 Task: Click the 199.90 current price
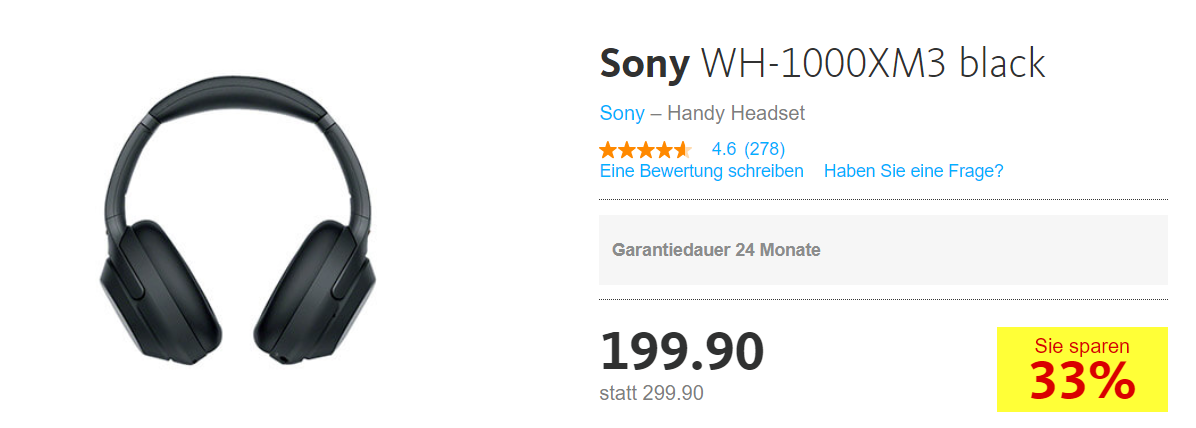tap(682, 351)
